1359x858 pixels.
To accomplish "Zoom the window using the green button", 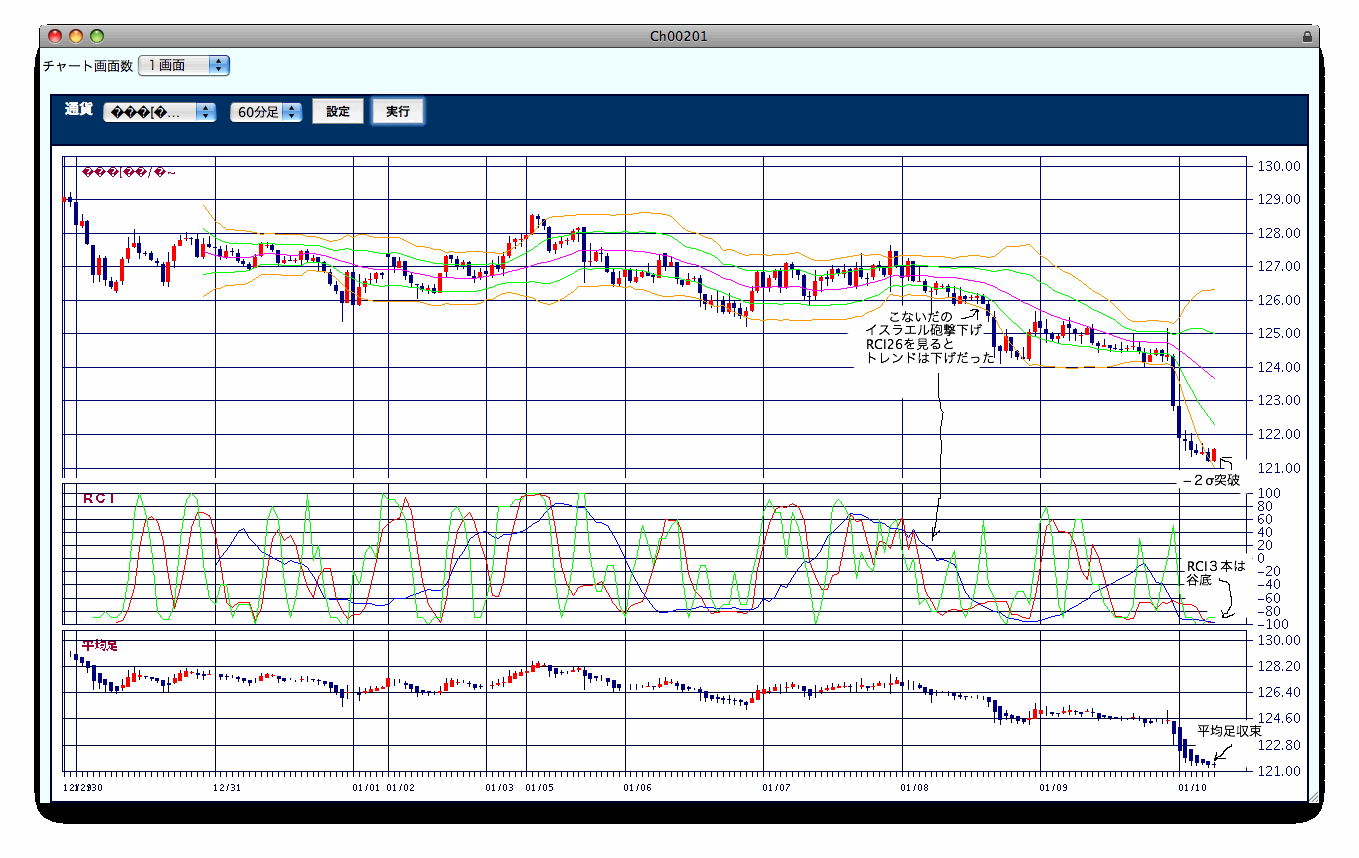I will pos(97,36).
